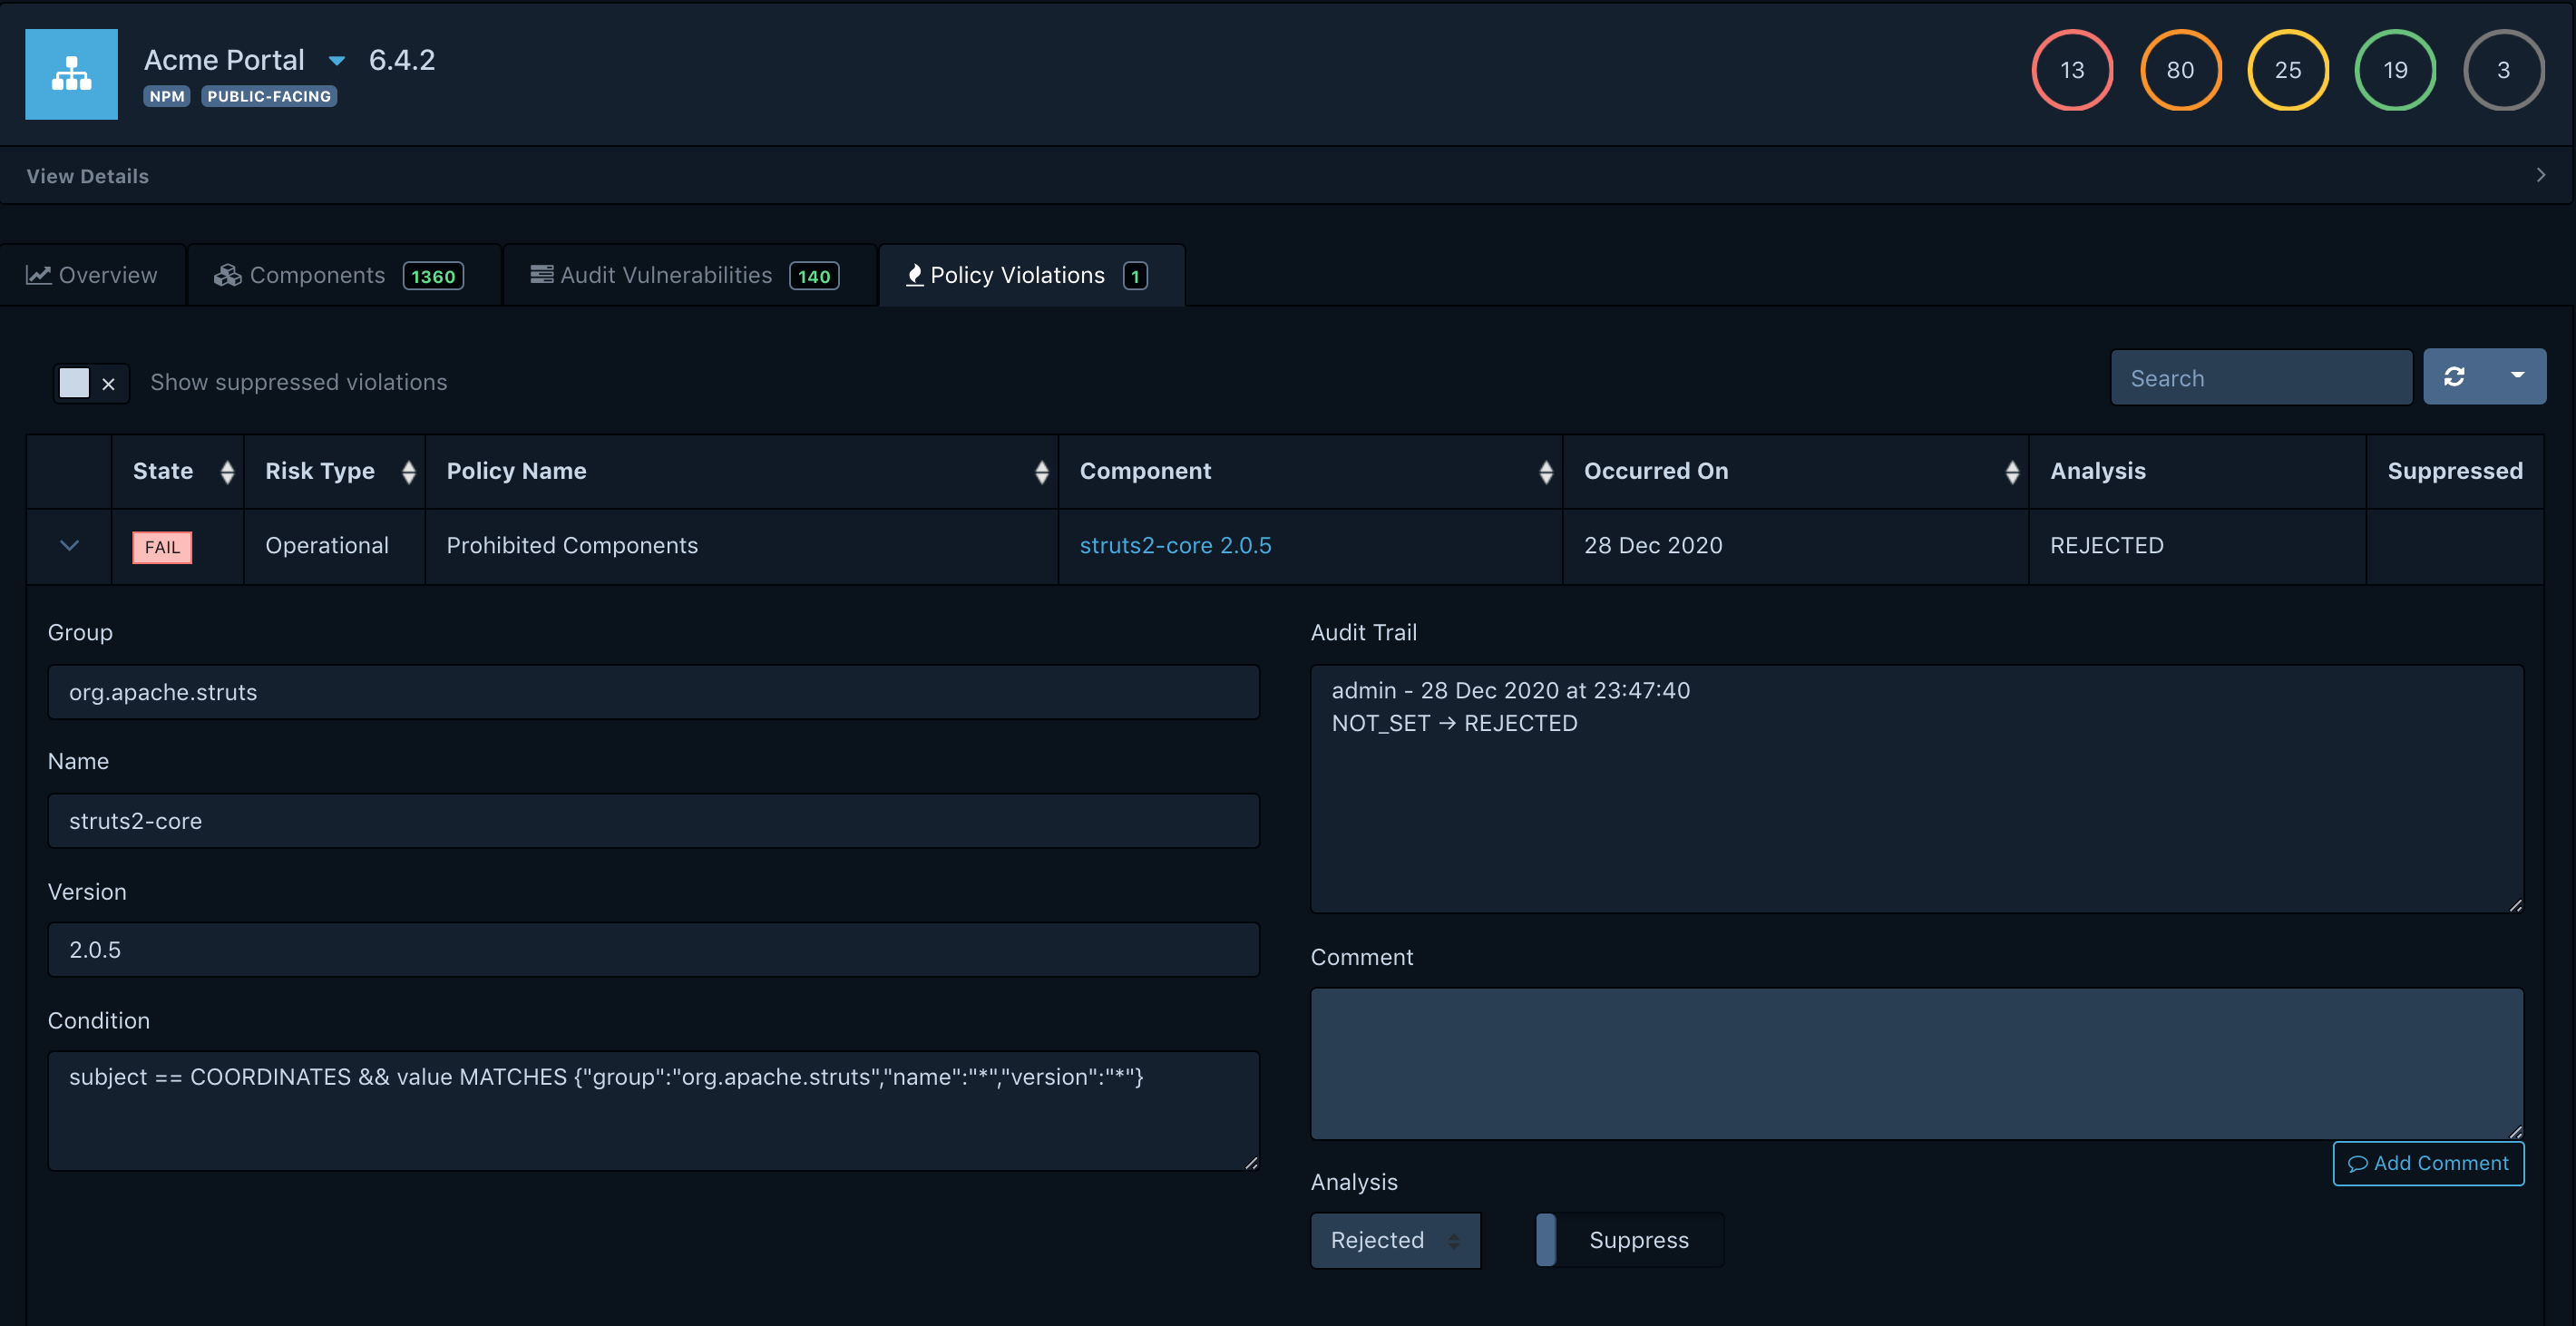Image resolution: width=2576 pixels, height=1326 pixels.
Task: Click the yellow severity circle showing 25
Action: click(2287, 70)
